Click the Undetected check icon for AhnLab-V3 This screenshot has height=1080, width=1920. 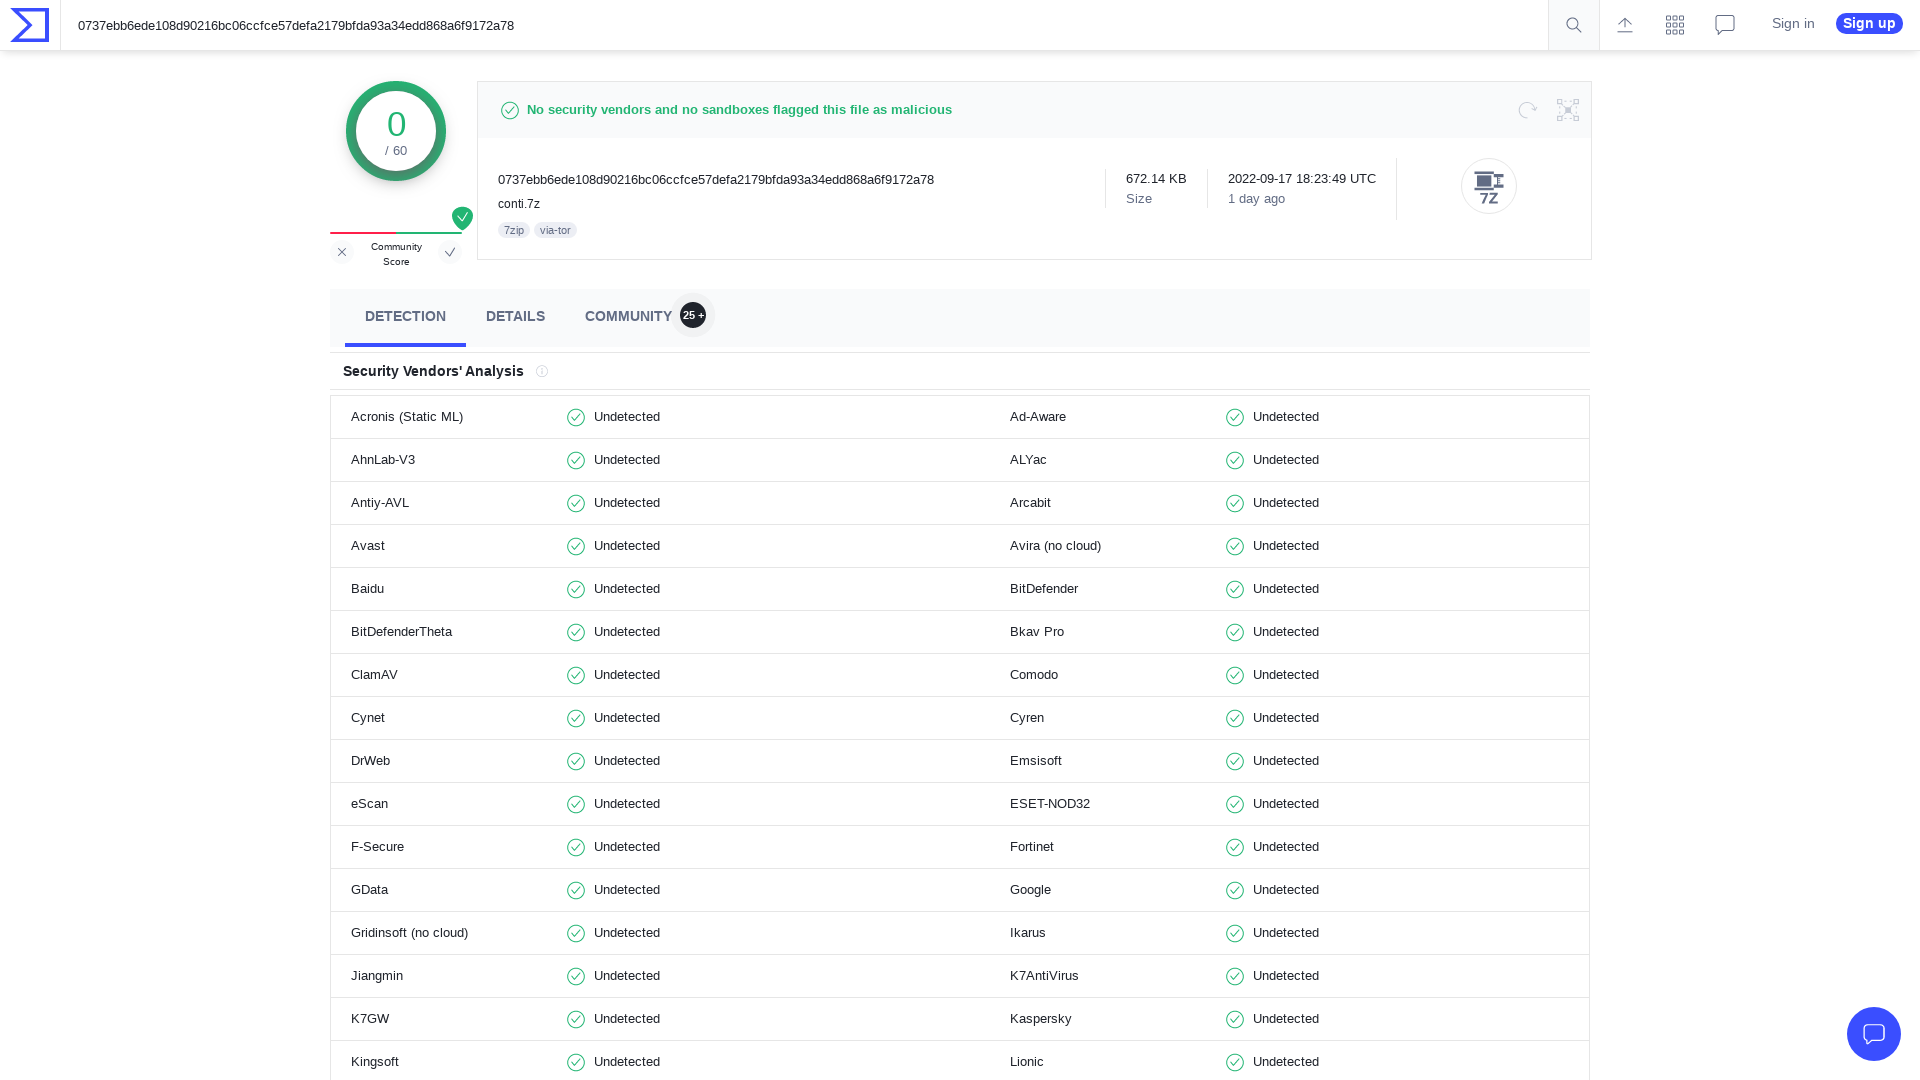click(576, 460)
